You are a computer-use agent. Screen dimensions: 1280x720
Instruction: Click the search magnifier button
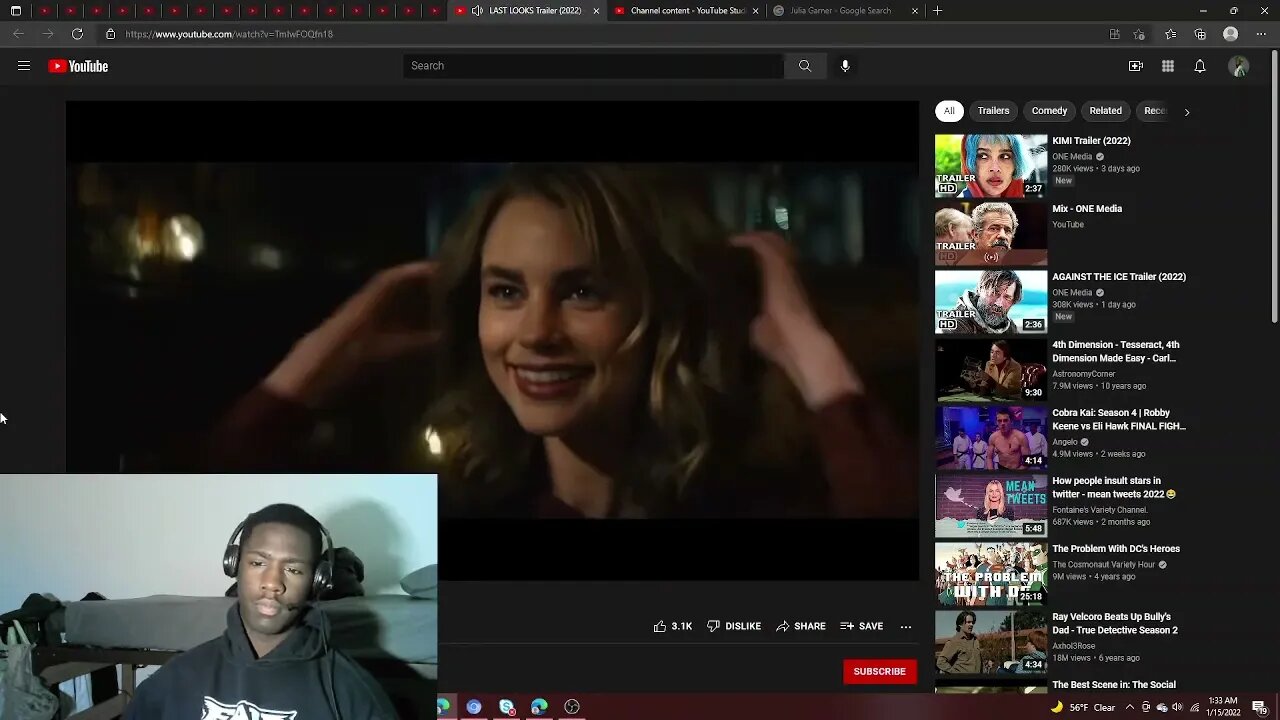click(805, 66)
